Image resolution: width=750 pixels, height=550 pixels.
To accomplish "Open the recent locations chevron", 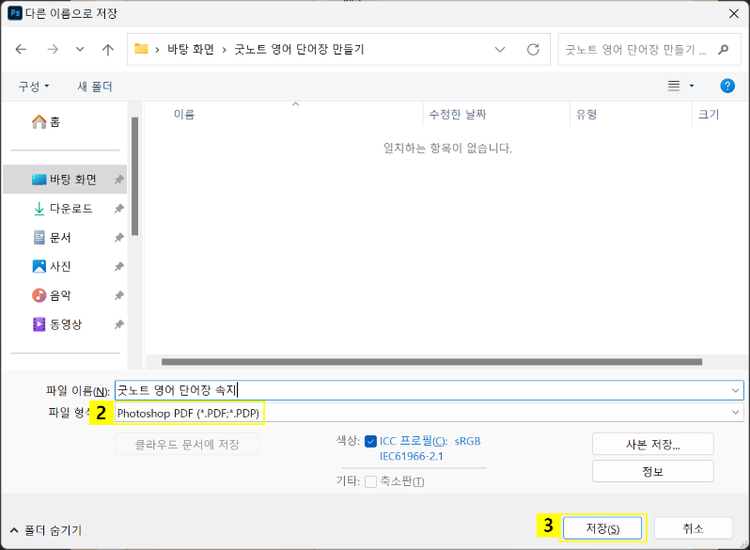I will [80, 49].
